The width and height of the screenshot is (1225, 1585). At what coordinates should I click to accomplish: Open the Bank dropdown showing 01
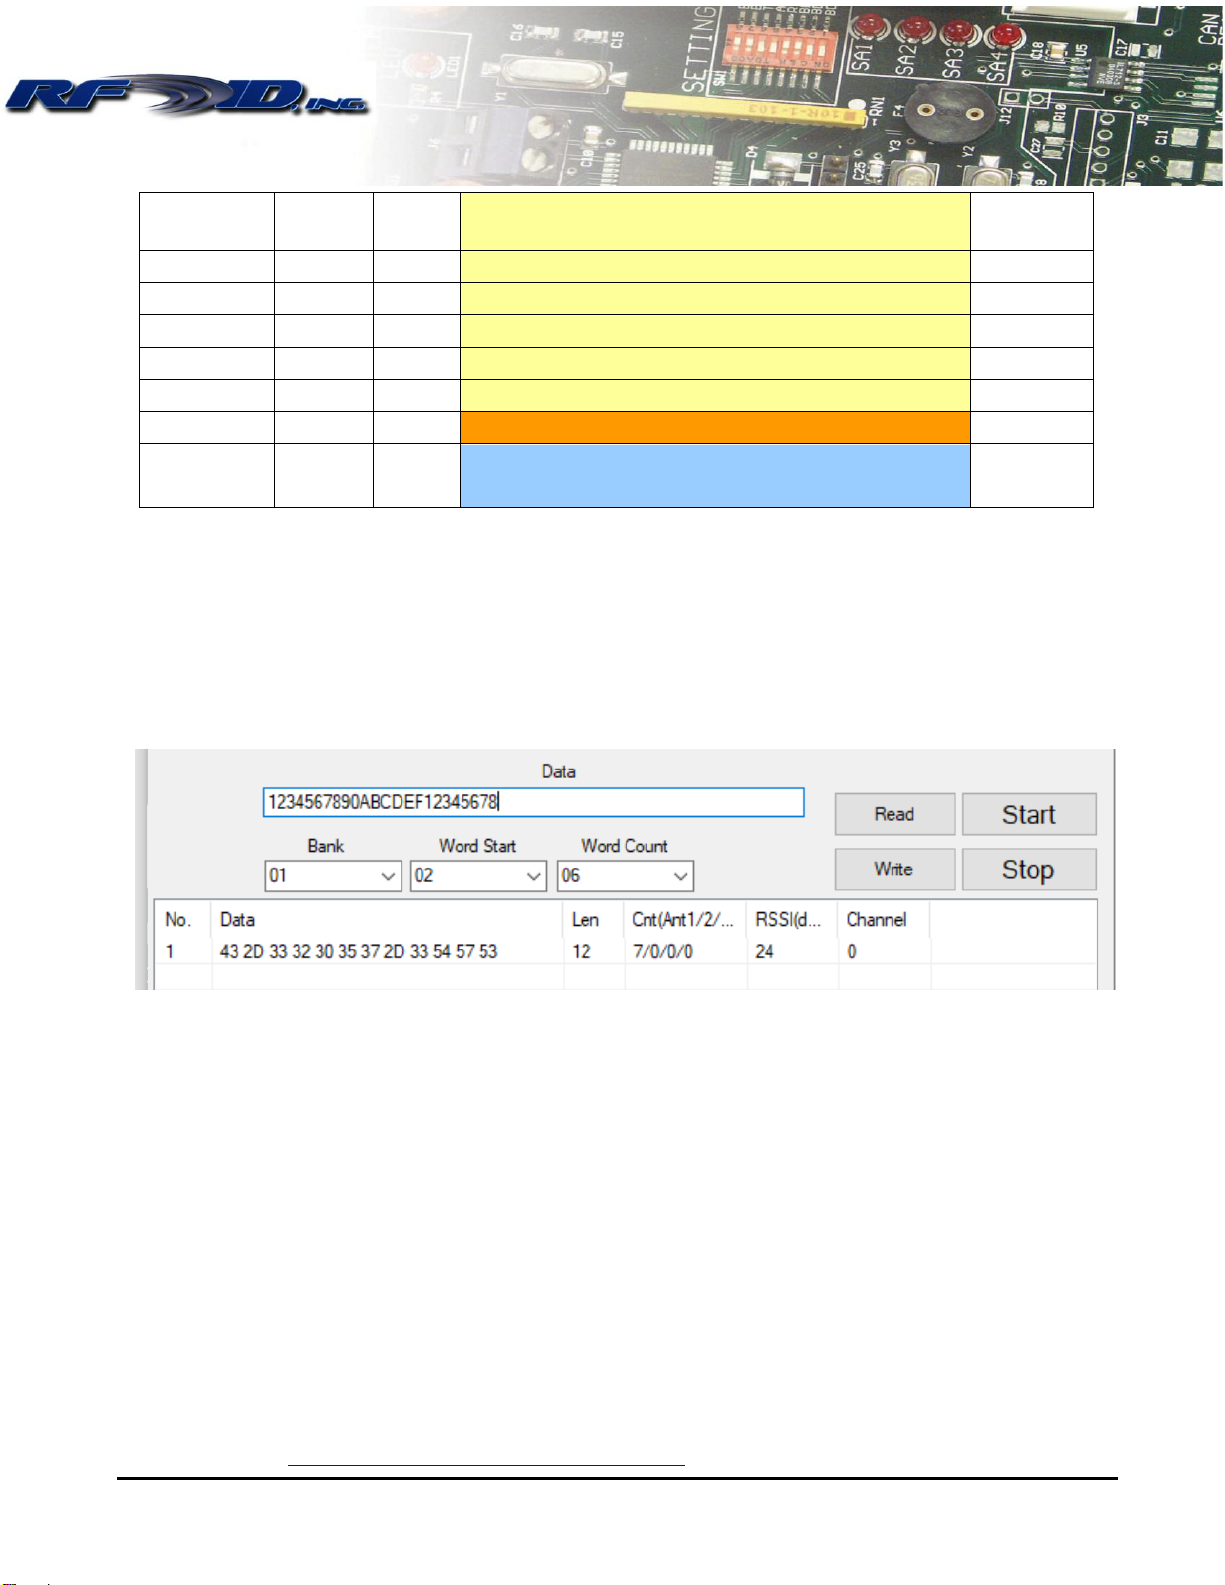point(333,876)
